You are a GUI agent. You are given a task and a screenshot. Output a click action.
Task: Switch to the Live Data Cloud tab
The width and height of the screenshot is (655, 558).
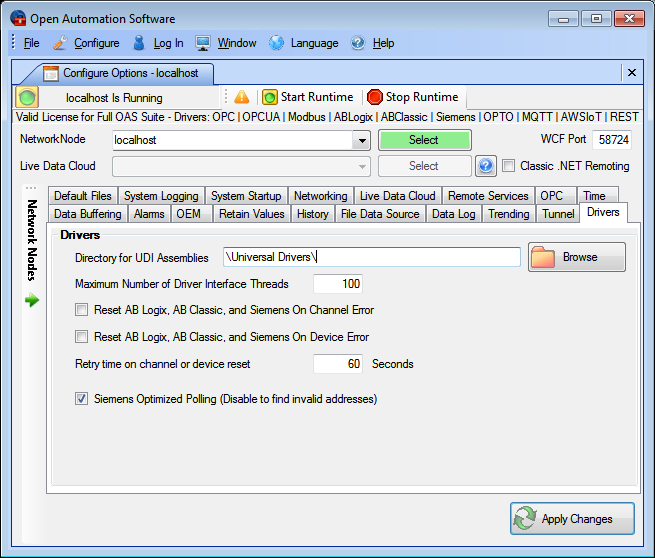click(398, 195)
